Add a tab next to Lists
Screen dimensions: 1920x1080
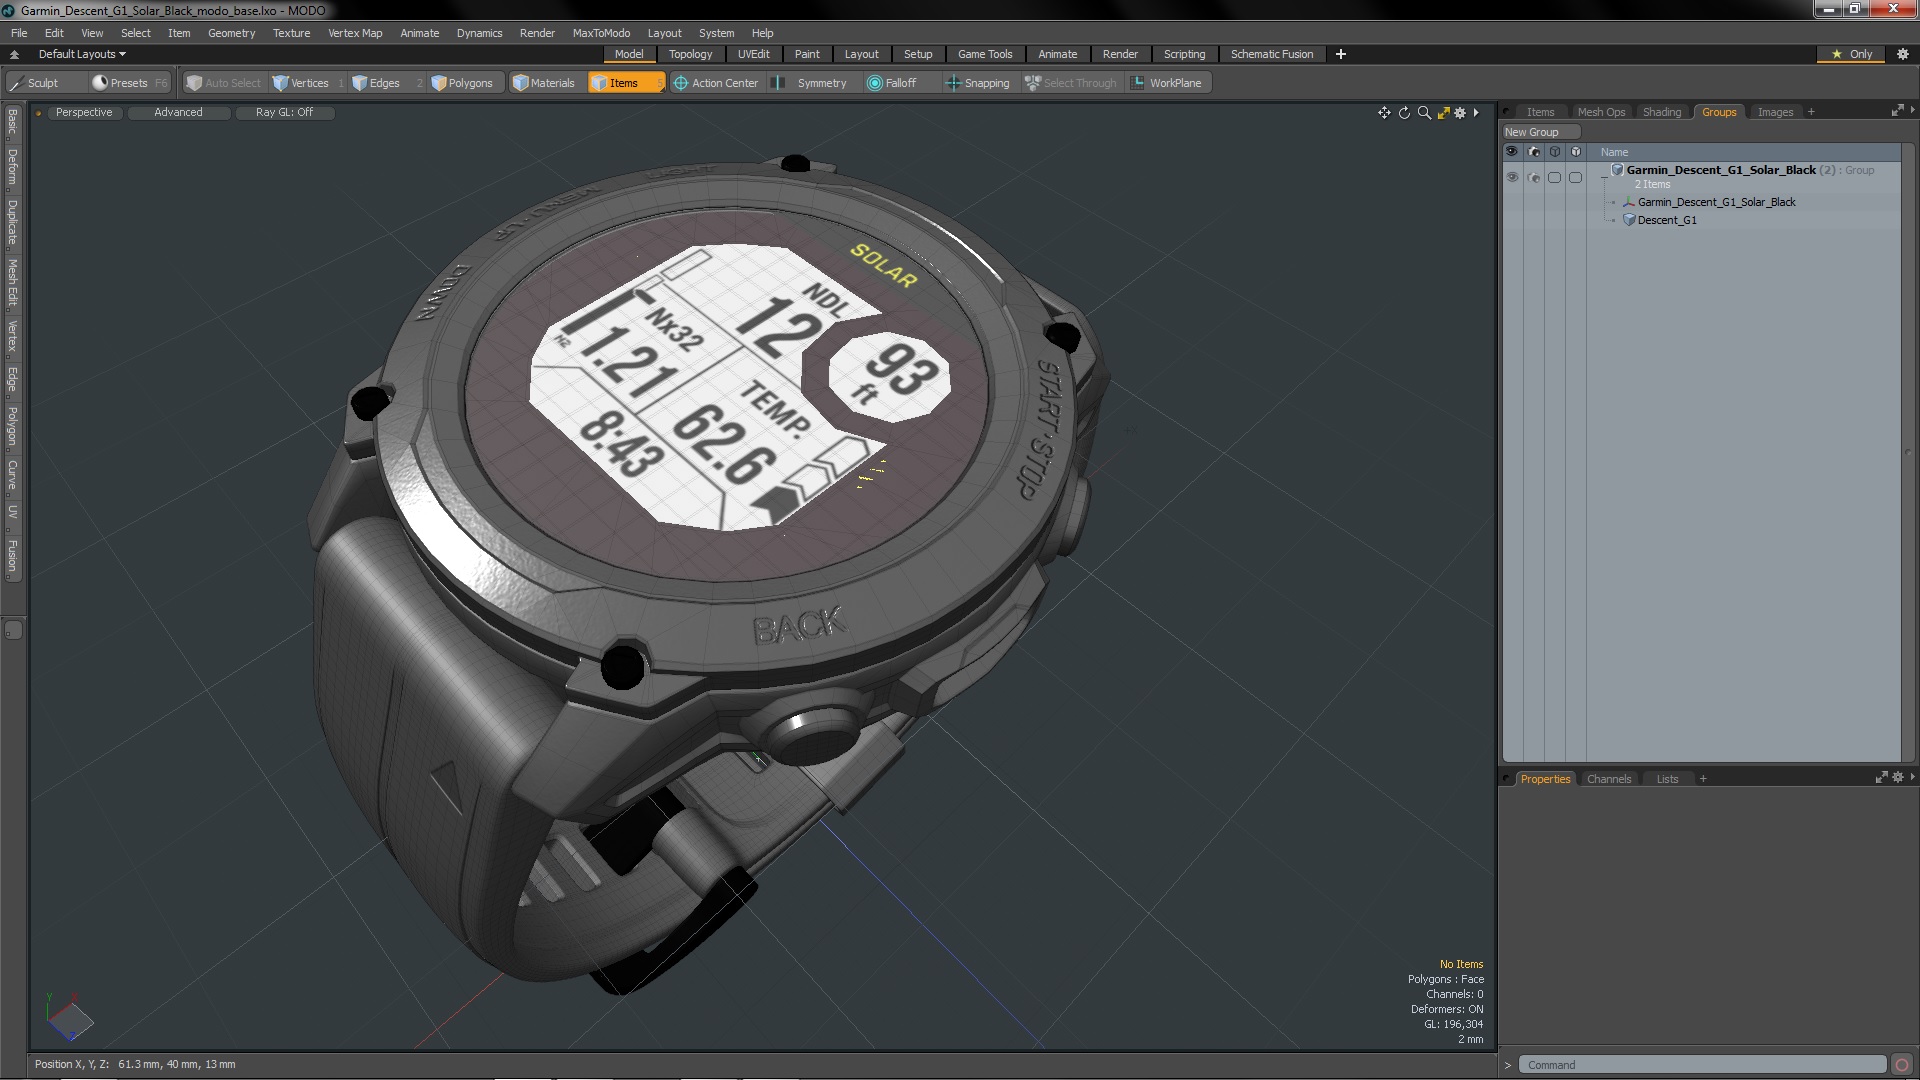click(x=1703, y=779)
